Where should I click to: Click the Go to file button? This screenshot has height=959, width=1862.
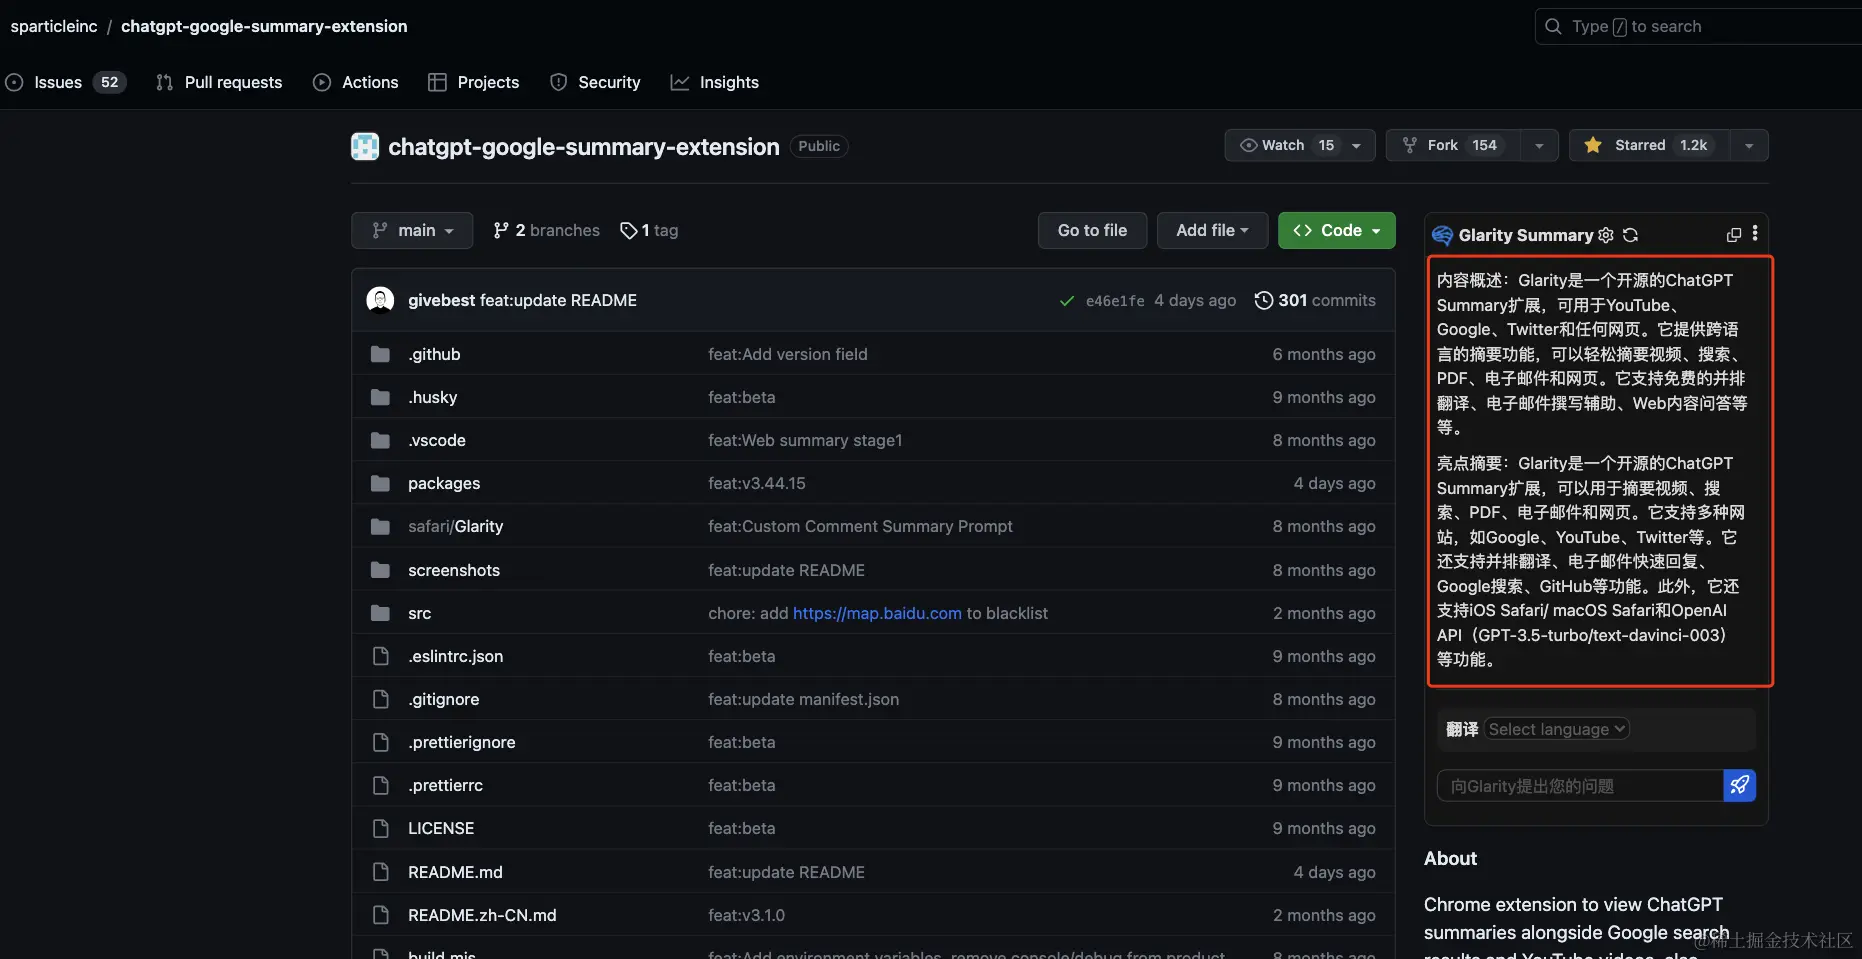1092,230
